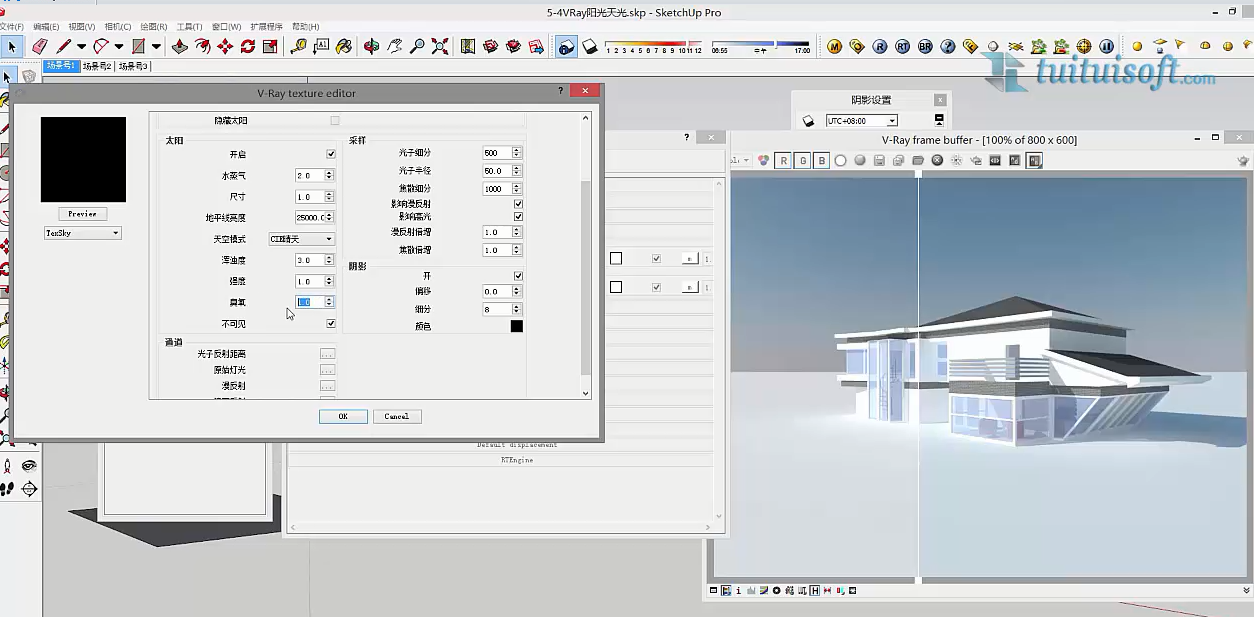
Task: Toggle the 不可见 (invisible) checkbox
Action: pyautogui.click(x=331, y=324)
